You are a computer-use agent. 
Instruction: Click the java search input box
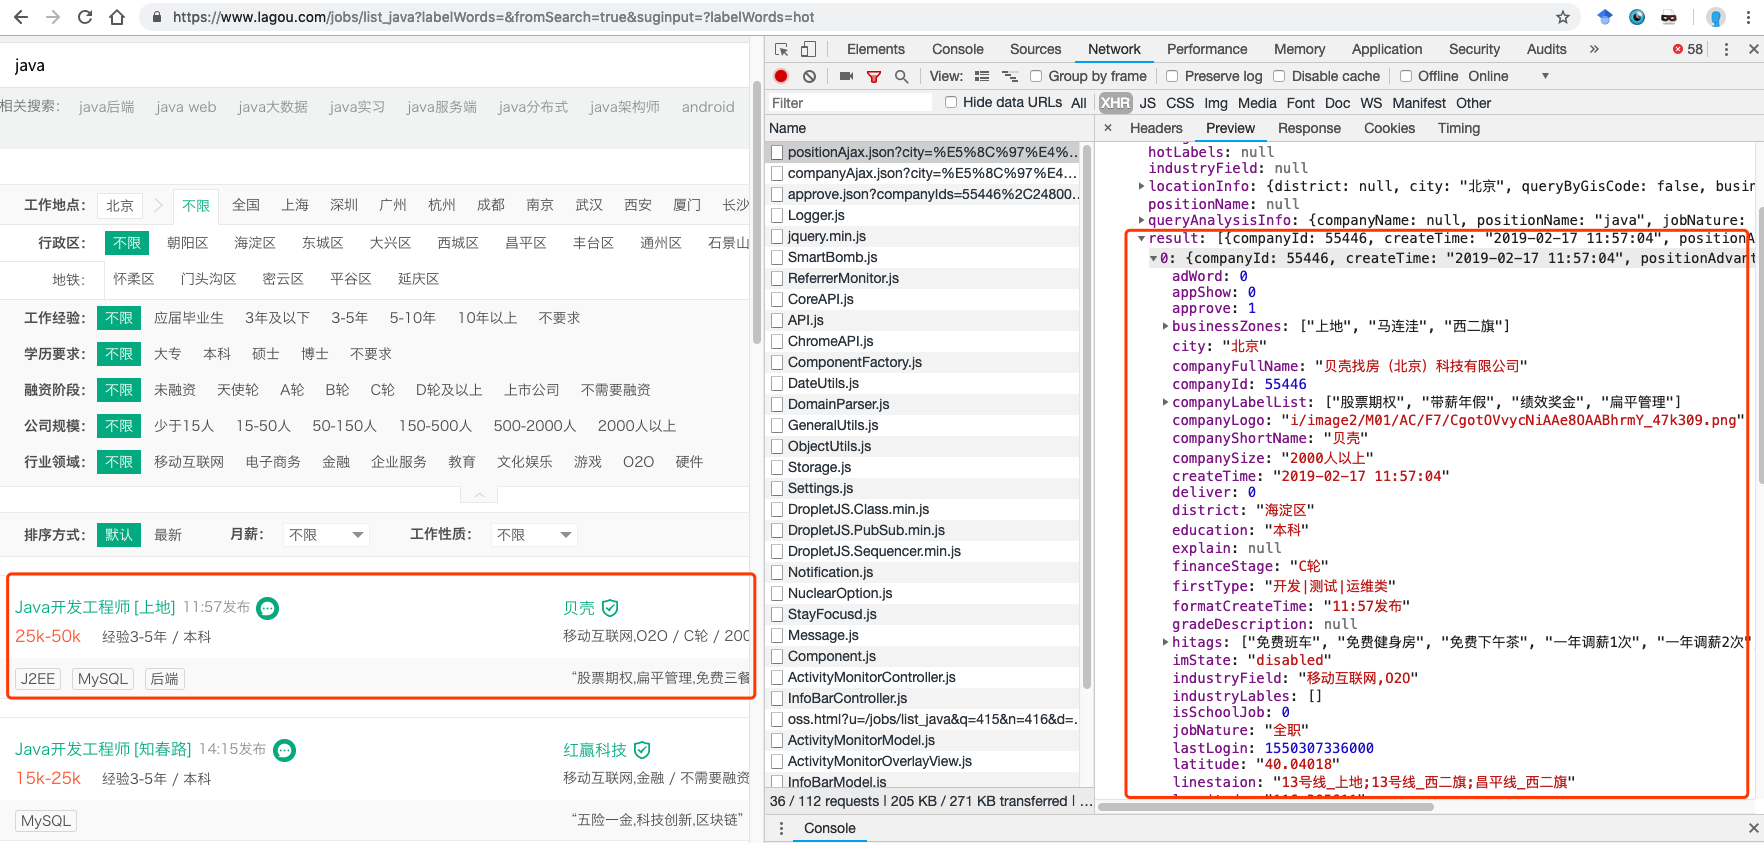375,65
